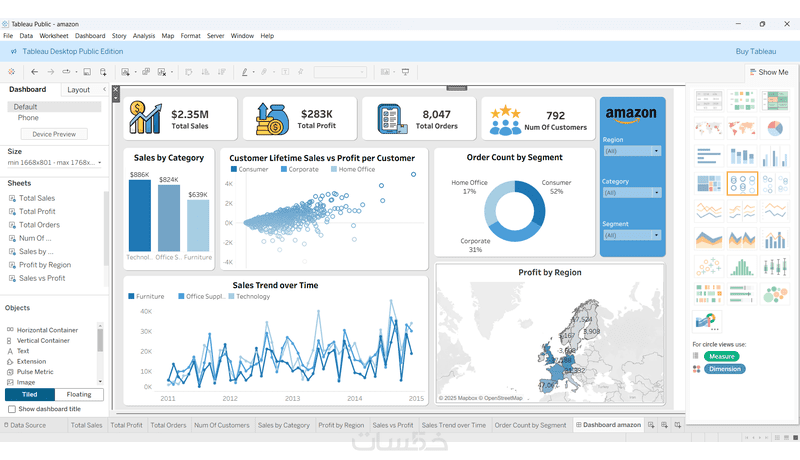The height and width of the screenshot is (460, 800).
Task: Switch to Sales Trend over Time tab
Action: click(454, 425)
